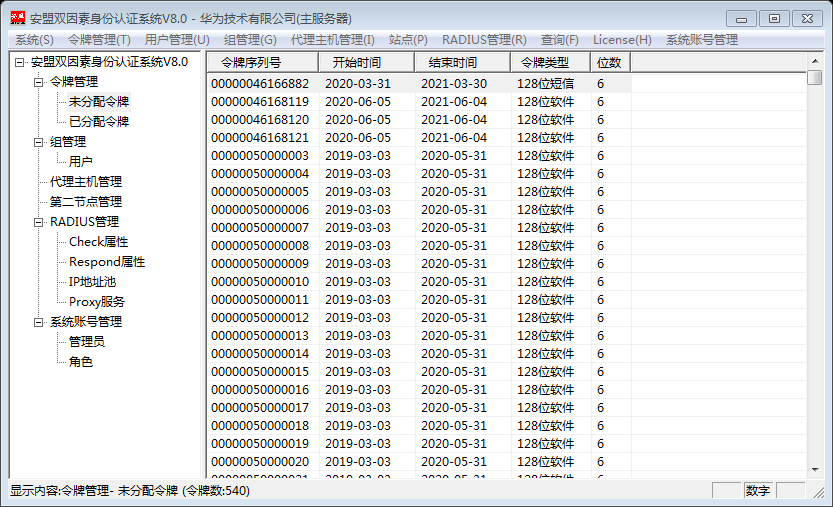The height and width of the screenshot is (507, 833).
Task: Select token row 00000050000004
Action: click(x=419, y=174)
